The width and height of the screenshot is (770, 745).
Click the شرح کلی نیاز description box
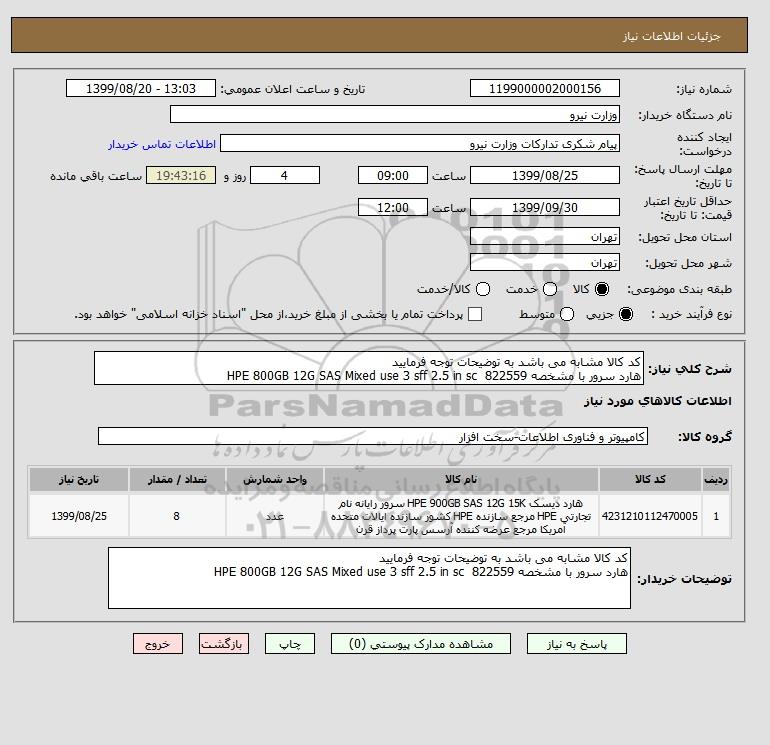369,368
